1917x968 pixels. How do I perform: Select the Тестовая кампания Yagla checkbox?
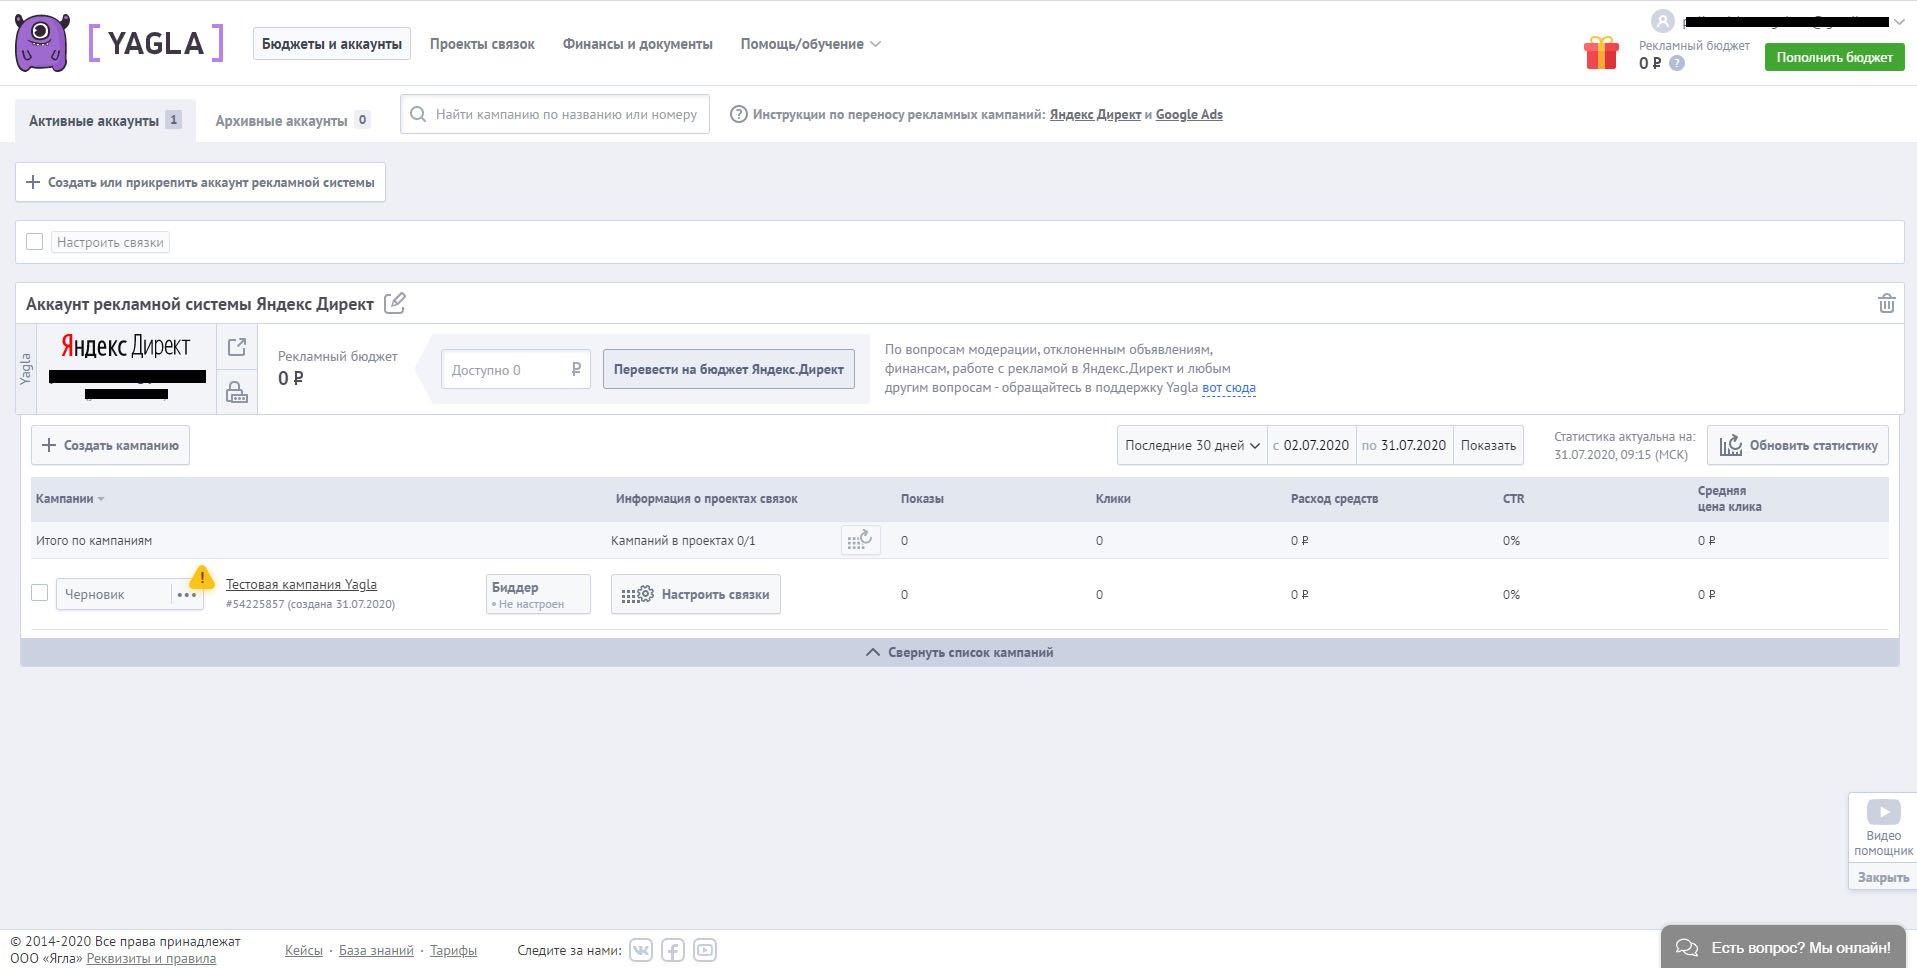click(x=40, y=593)
